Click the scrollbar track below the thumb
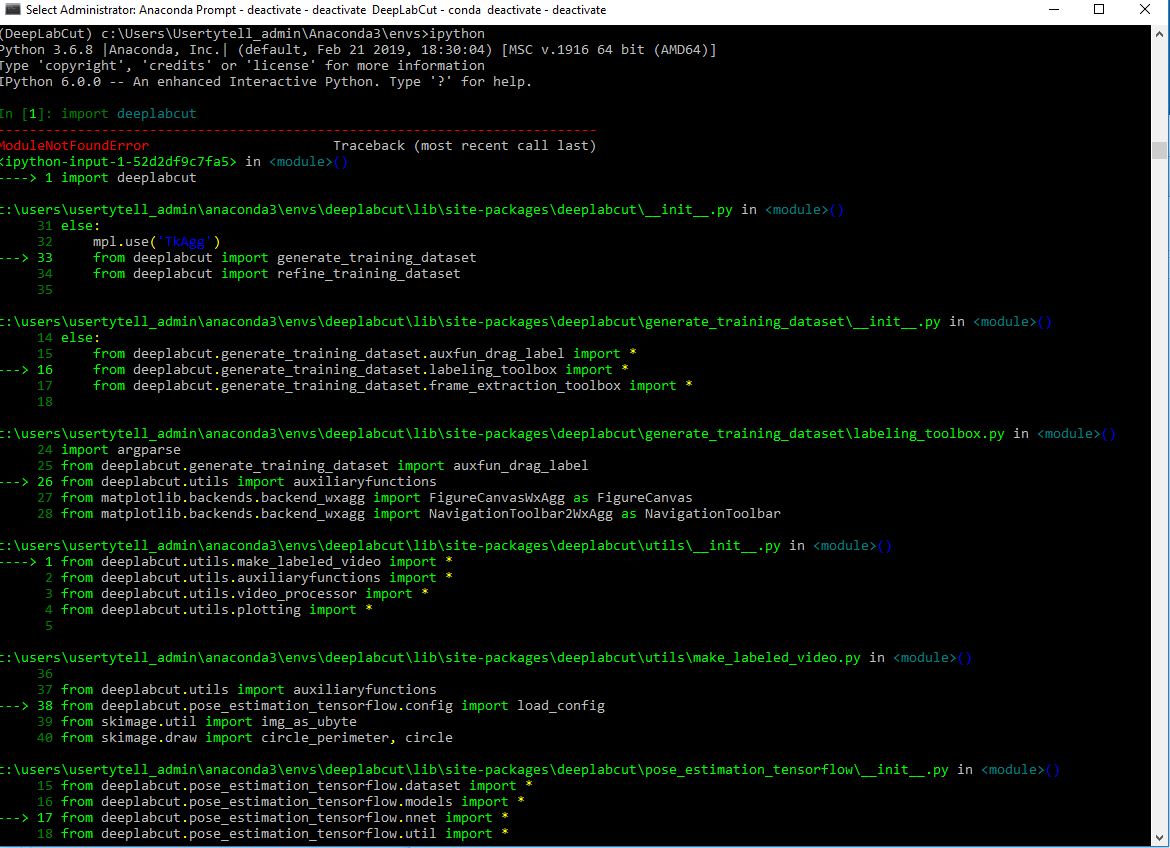Screen dimensions: 1170x848 point(1161,500)
